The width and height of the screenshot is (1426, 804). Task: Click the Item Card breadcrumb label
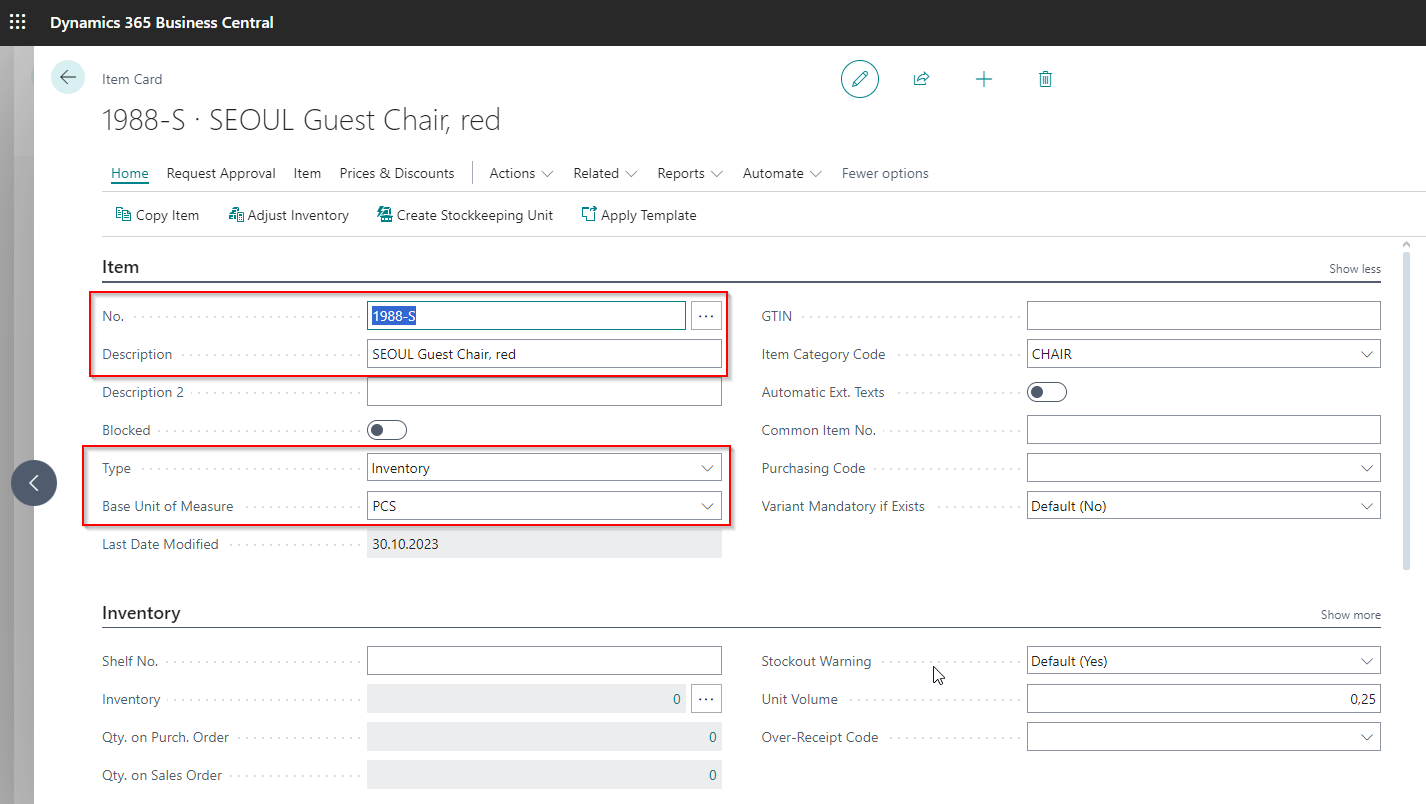[x=132, y=79]
